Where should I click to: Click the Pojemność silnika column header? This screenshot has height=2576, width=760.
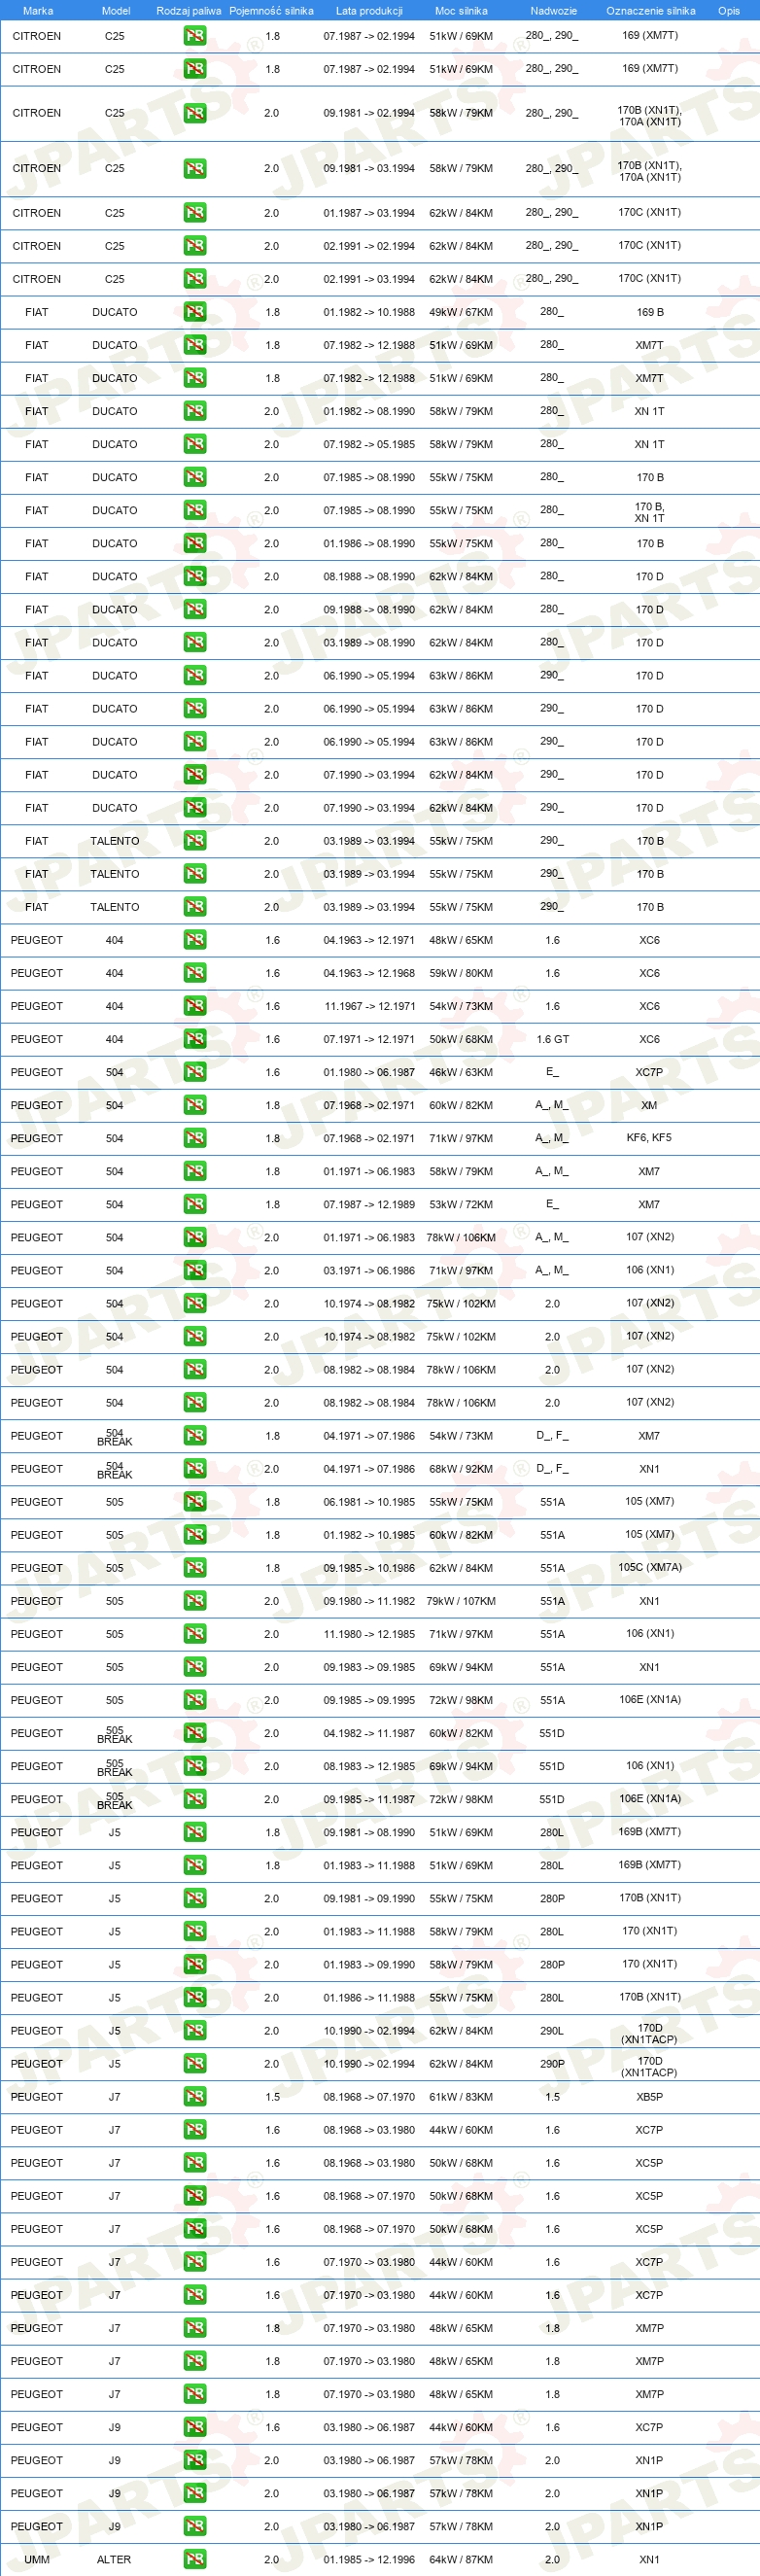[271, 11]
